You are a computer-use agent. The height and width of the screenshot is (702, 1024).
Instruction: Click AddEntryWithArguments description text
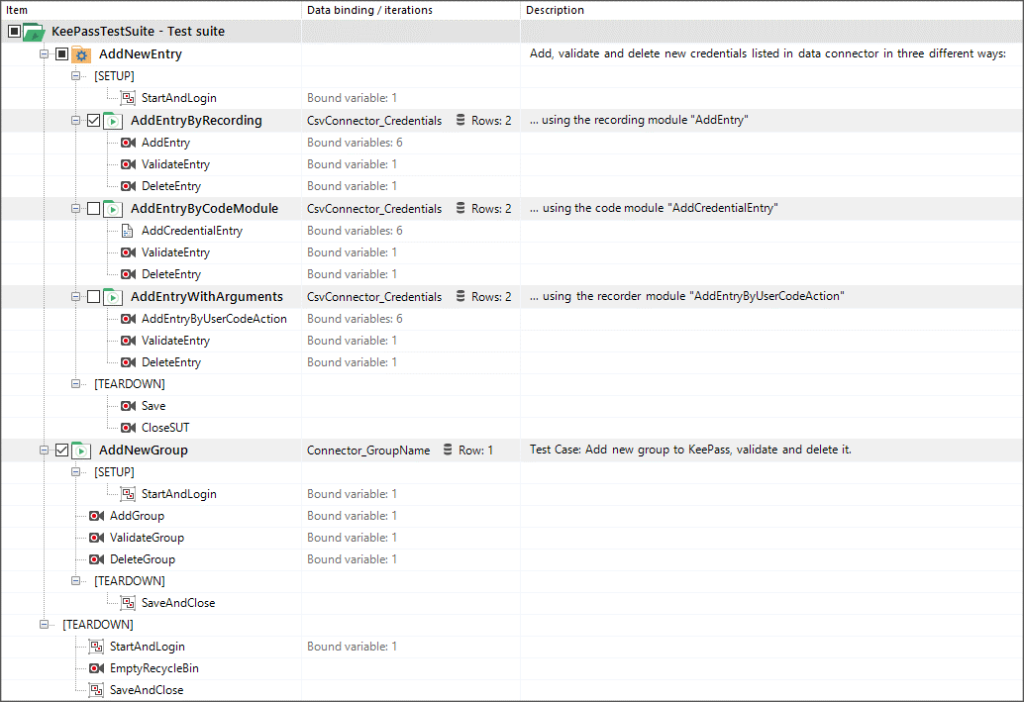(686, 296)
